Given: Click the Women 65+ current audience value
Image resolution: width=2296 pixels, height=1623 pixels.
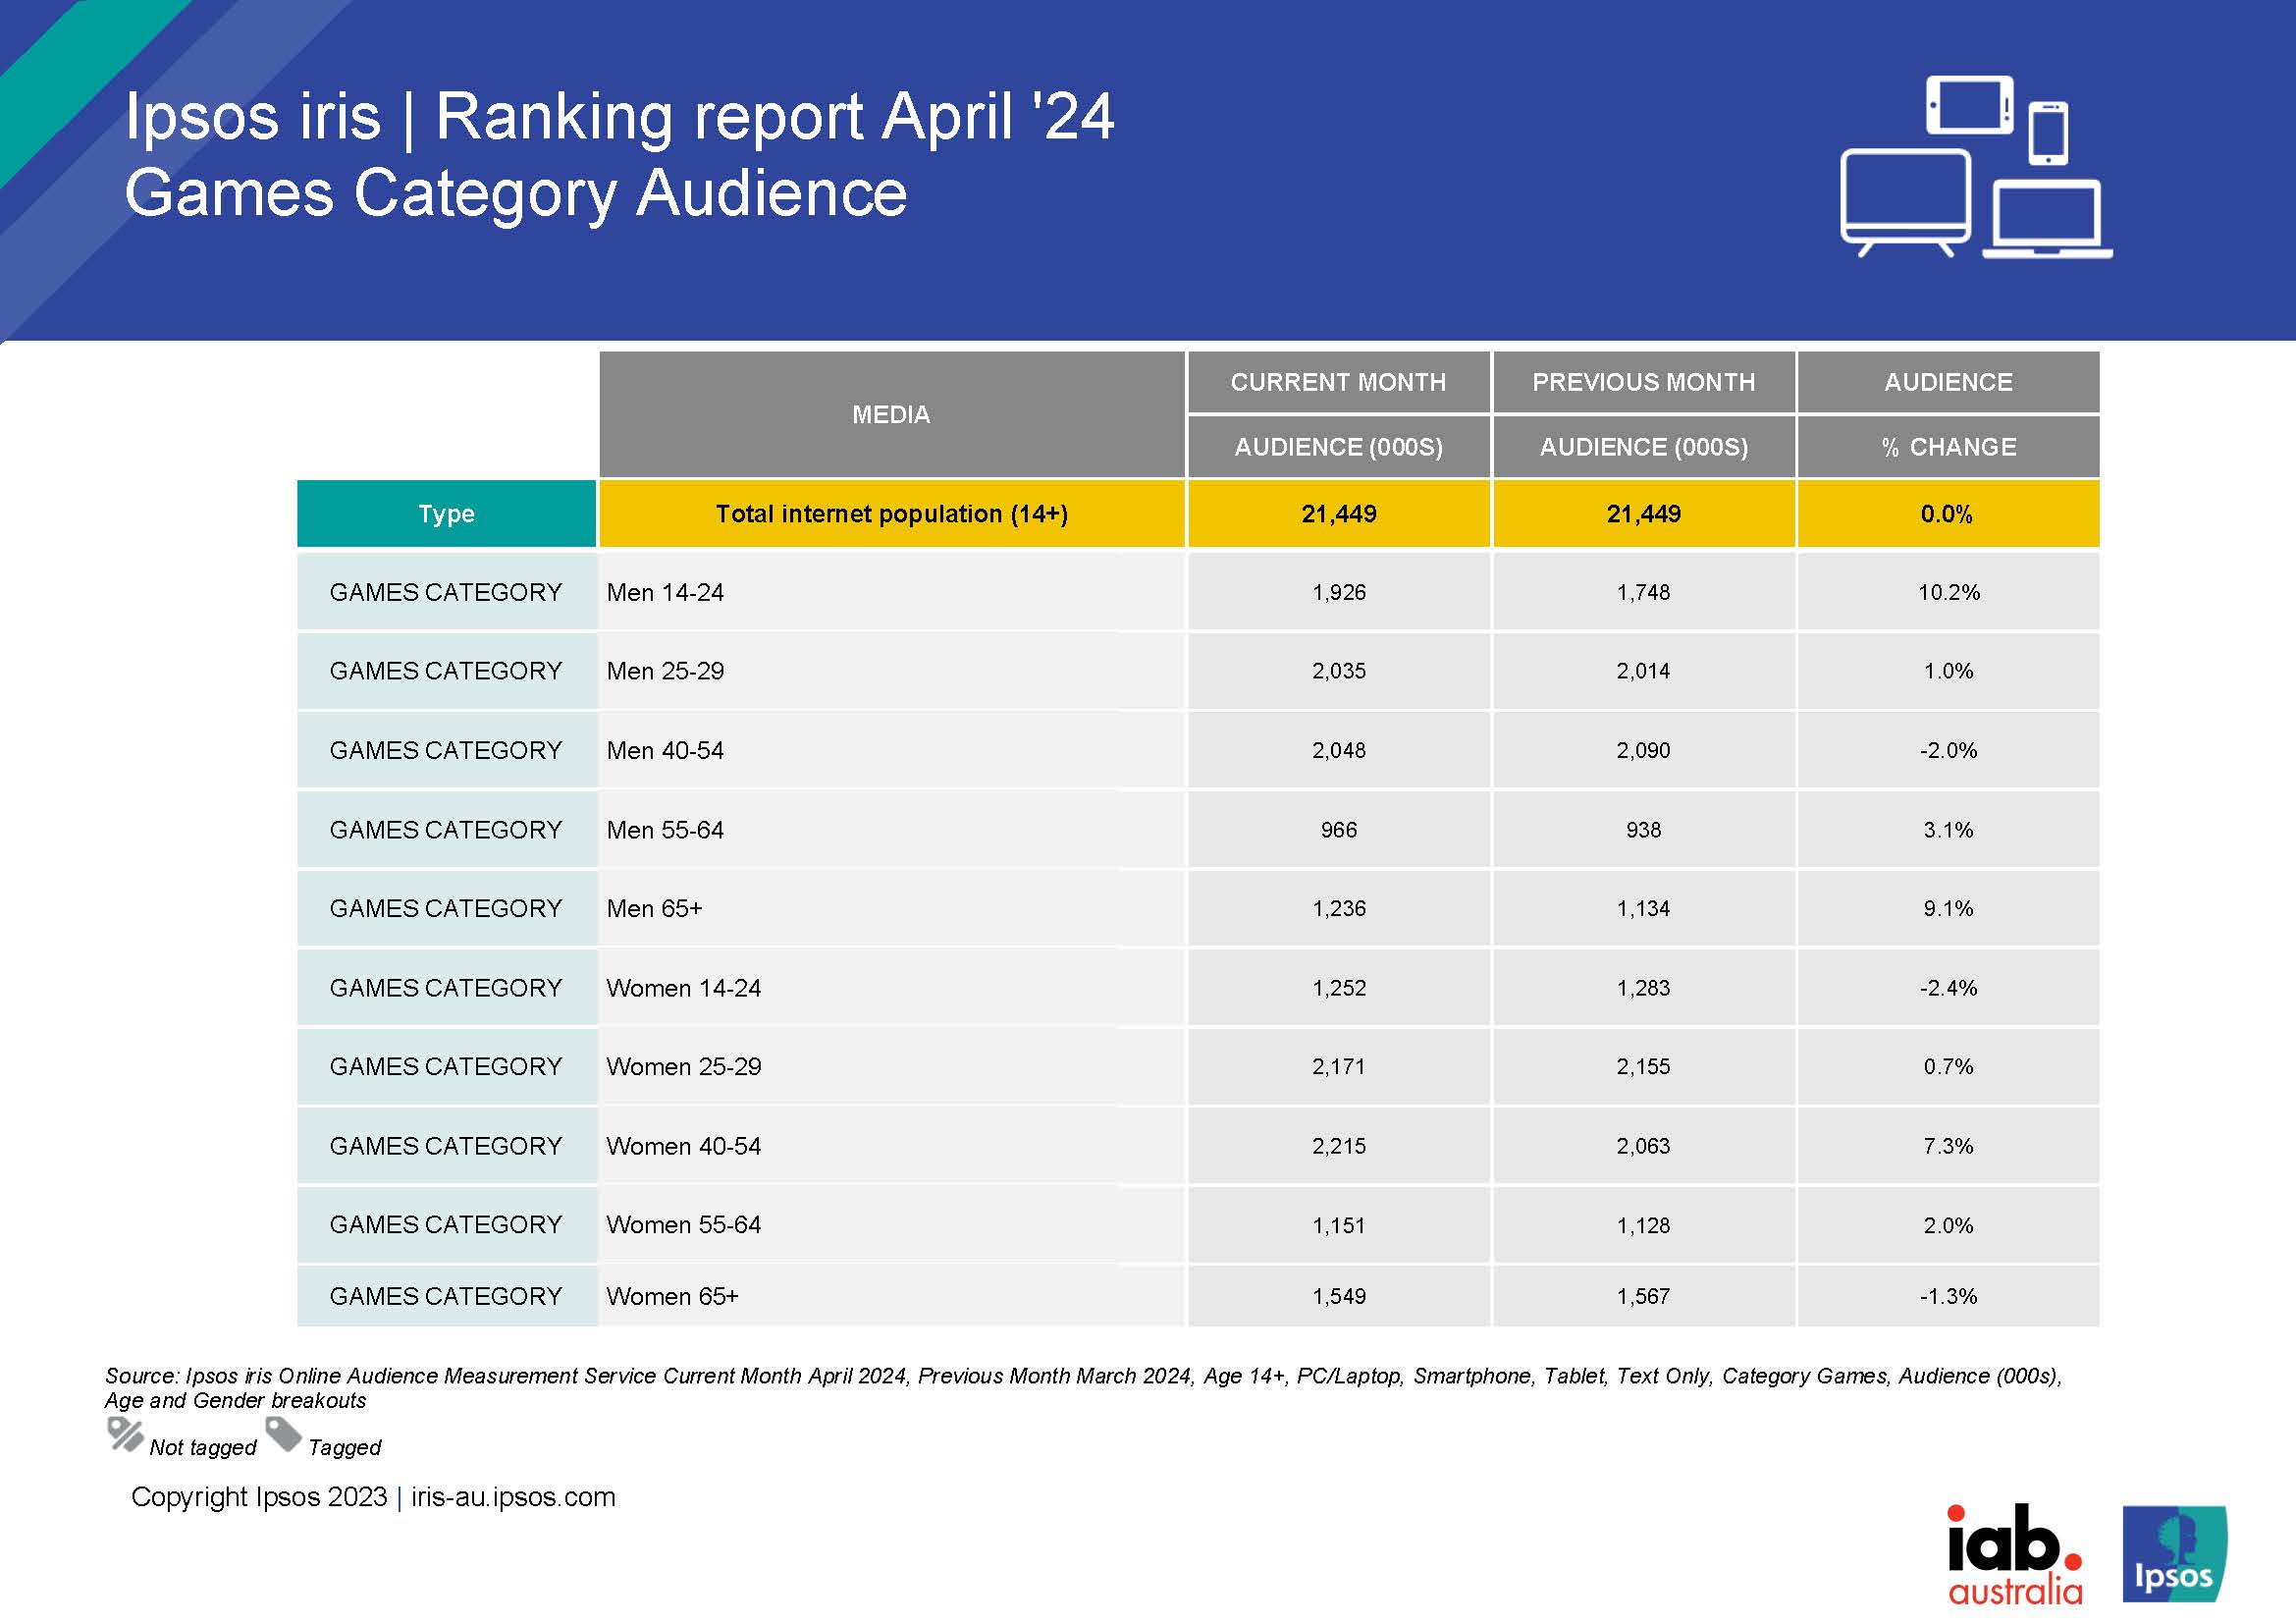Looking at the screenshot, I should click(x=1338, y=1296).
